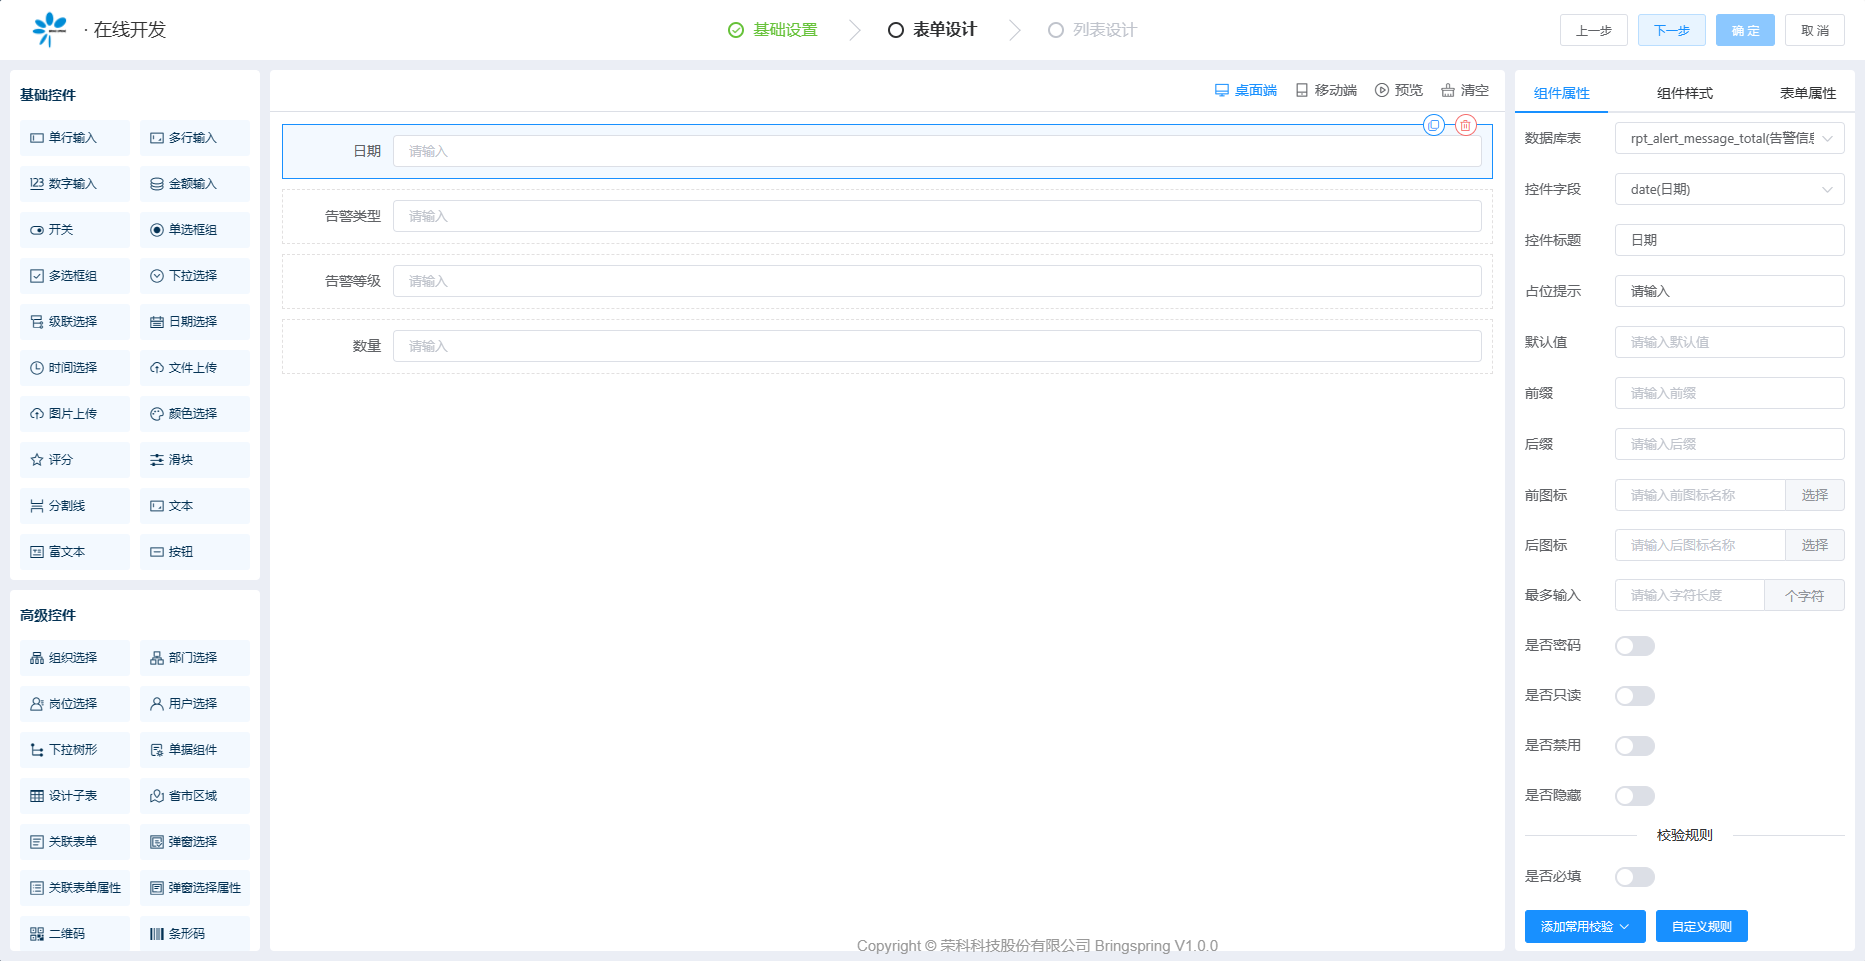Select the 日期选择 control icon

coord(157,322)
